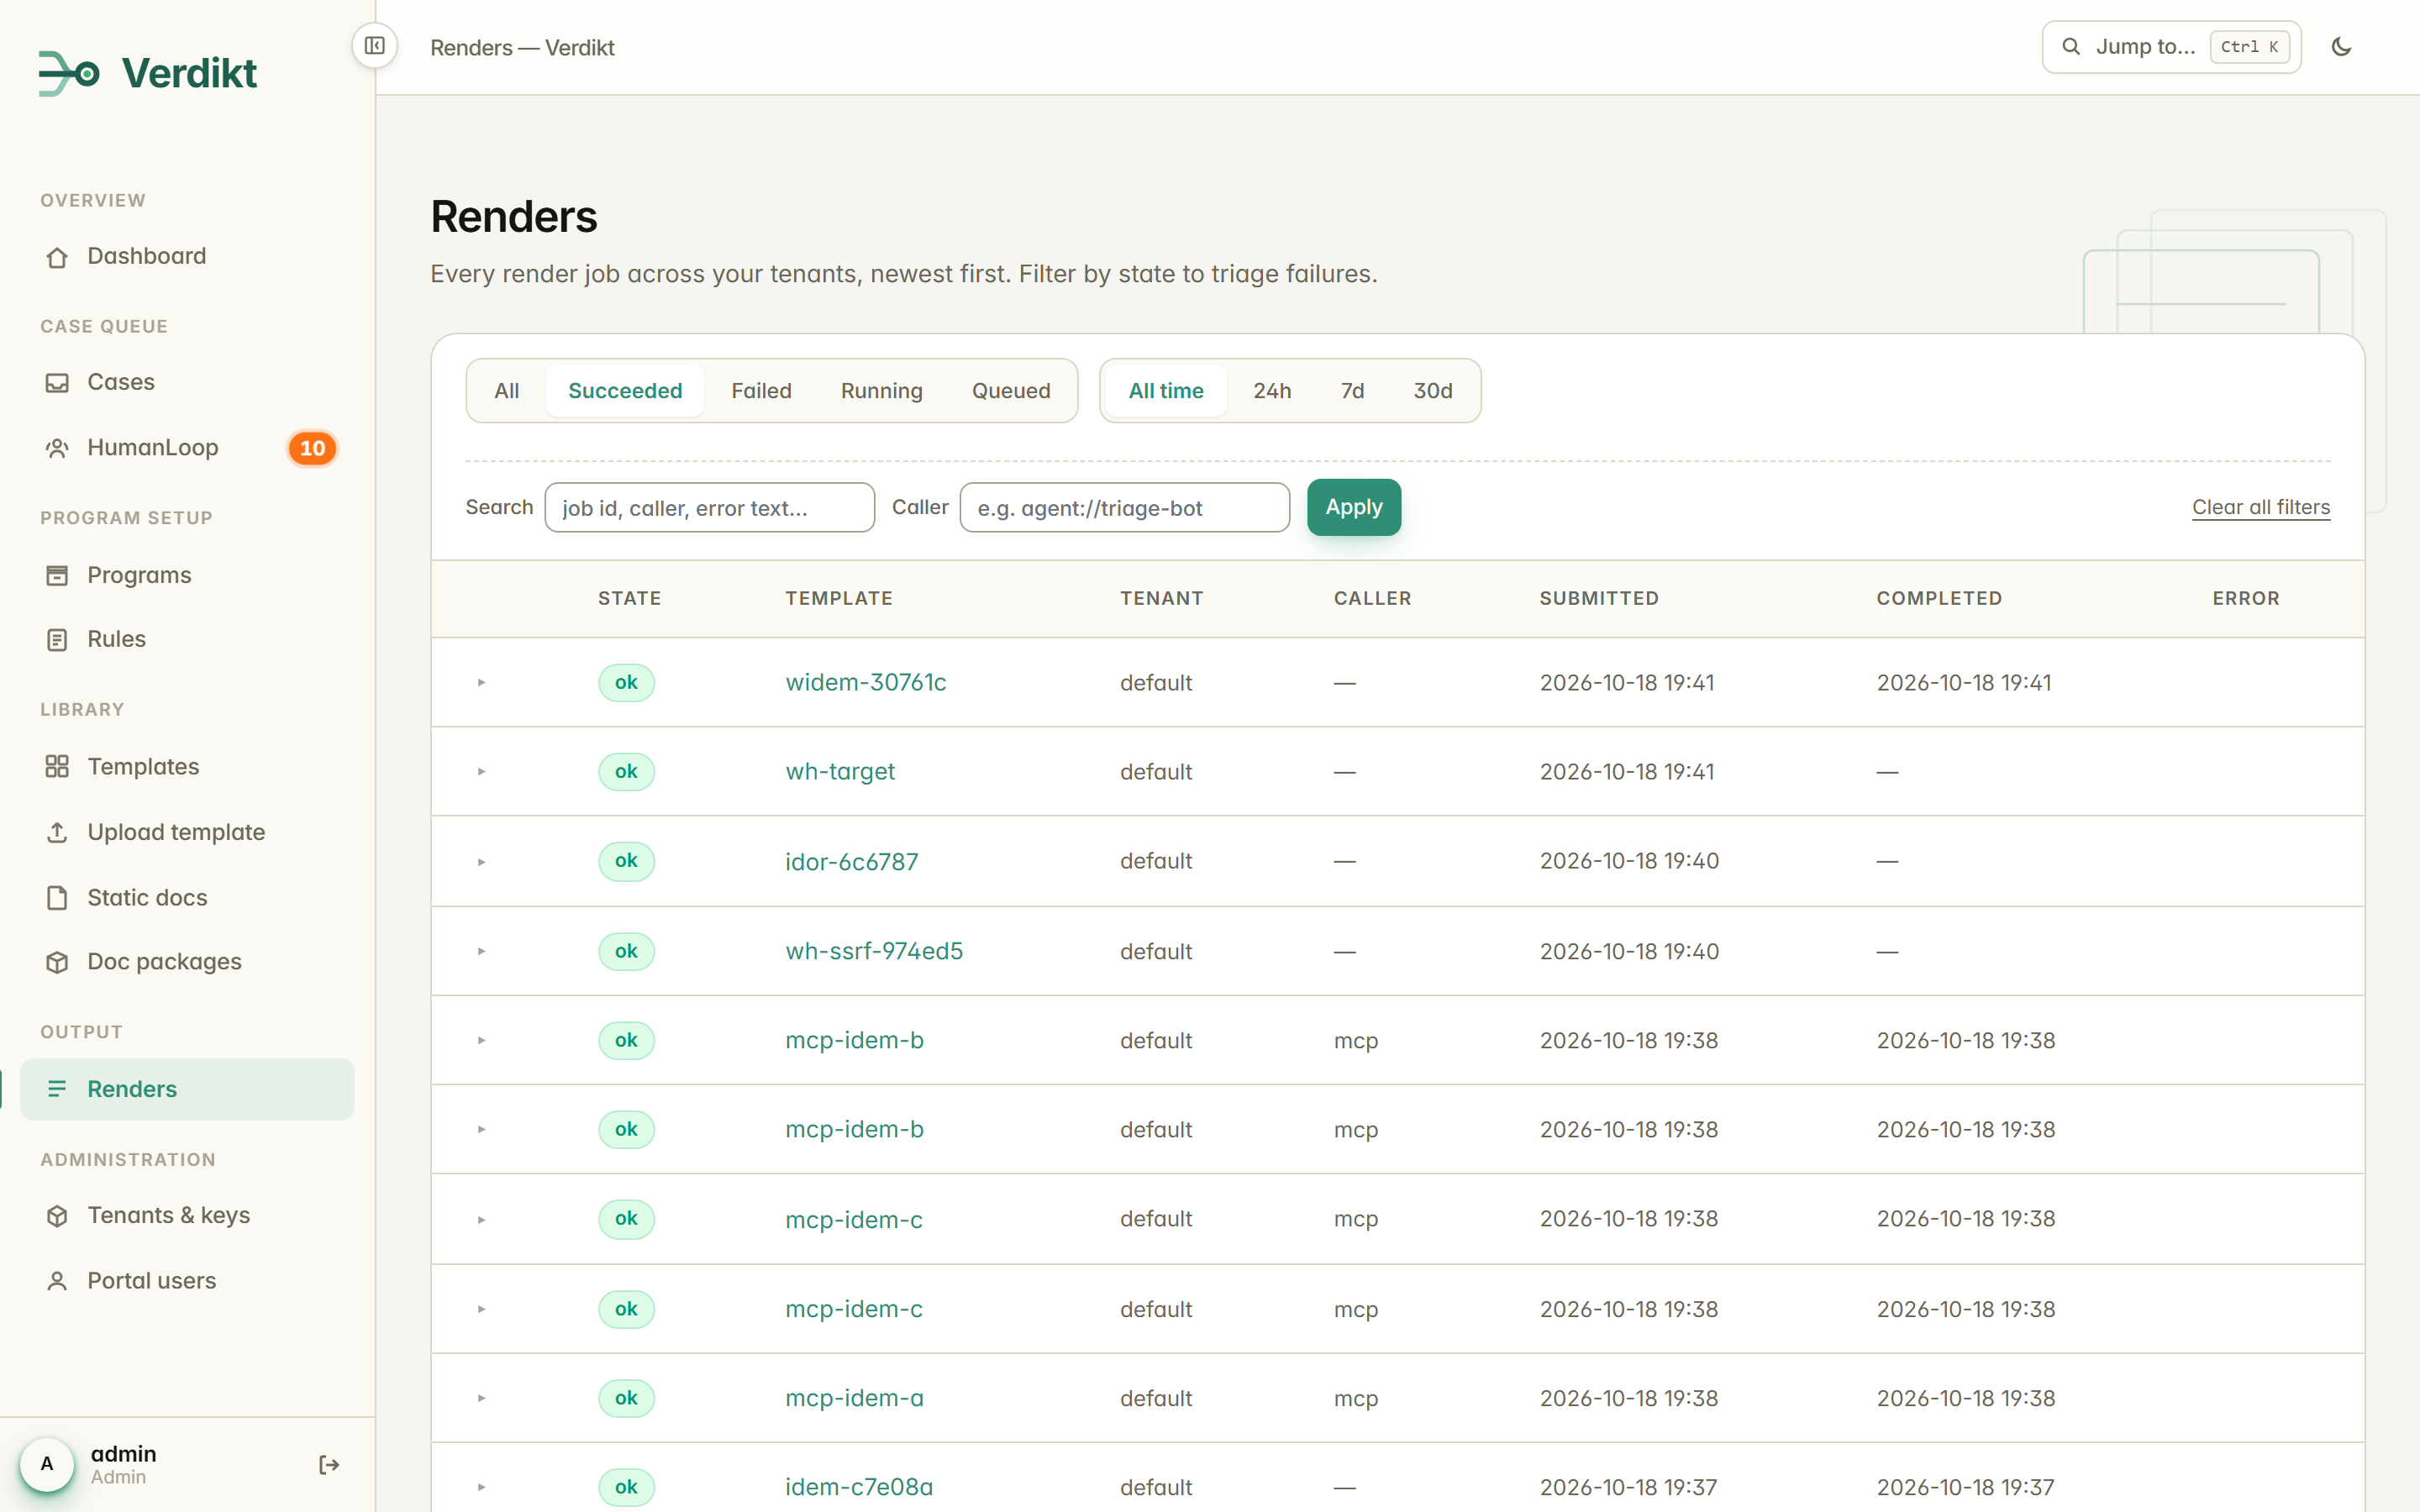Viewport: 2420px width, 1512px height.
Task: Click the Upload template icon
Action: [x=57, y=832]
